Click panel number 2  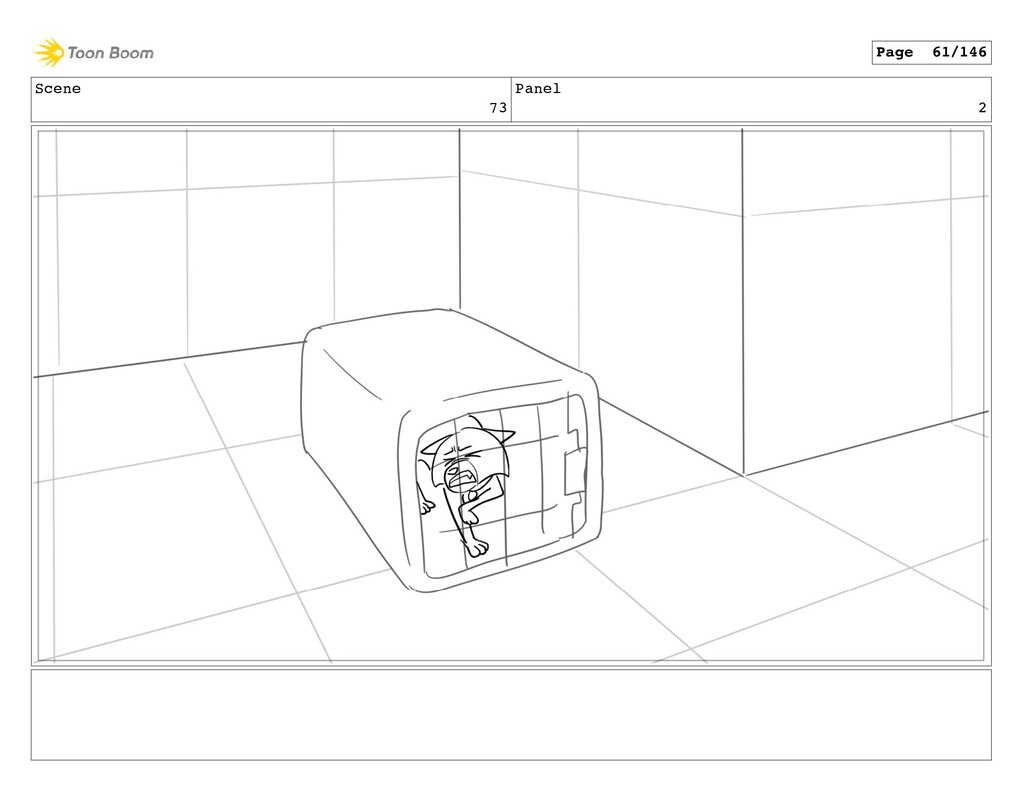pos(982,108)
